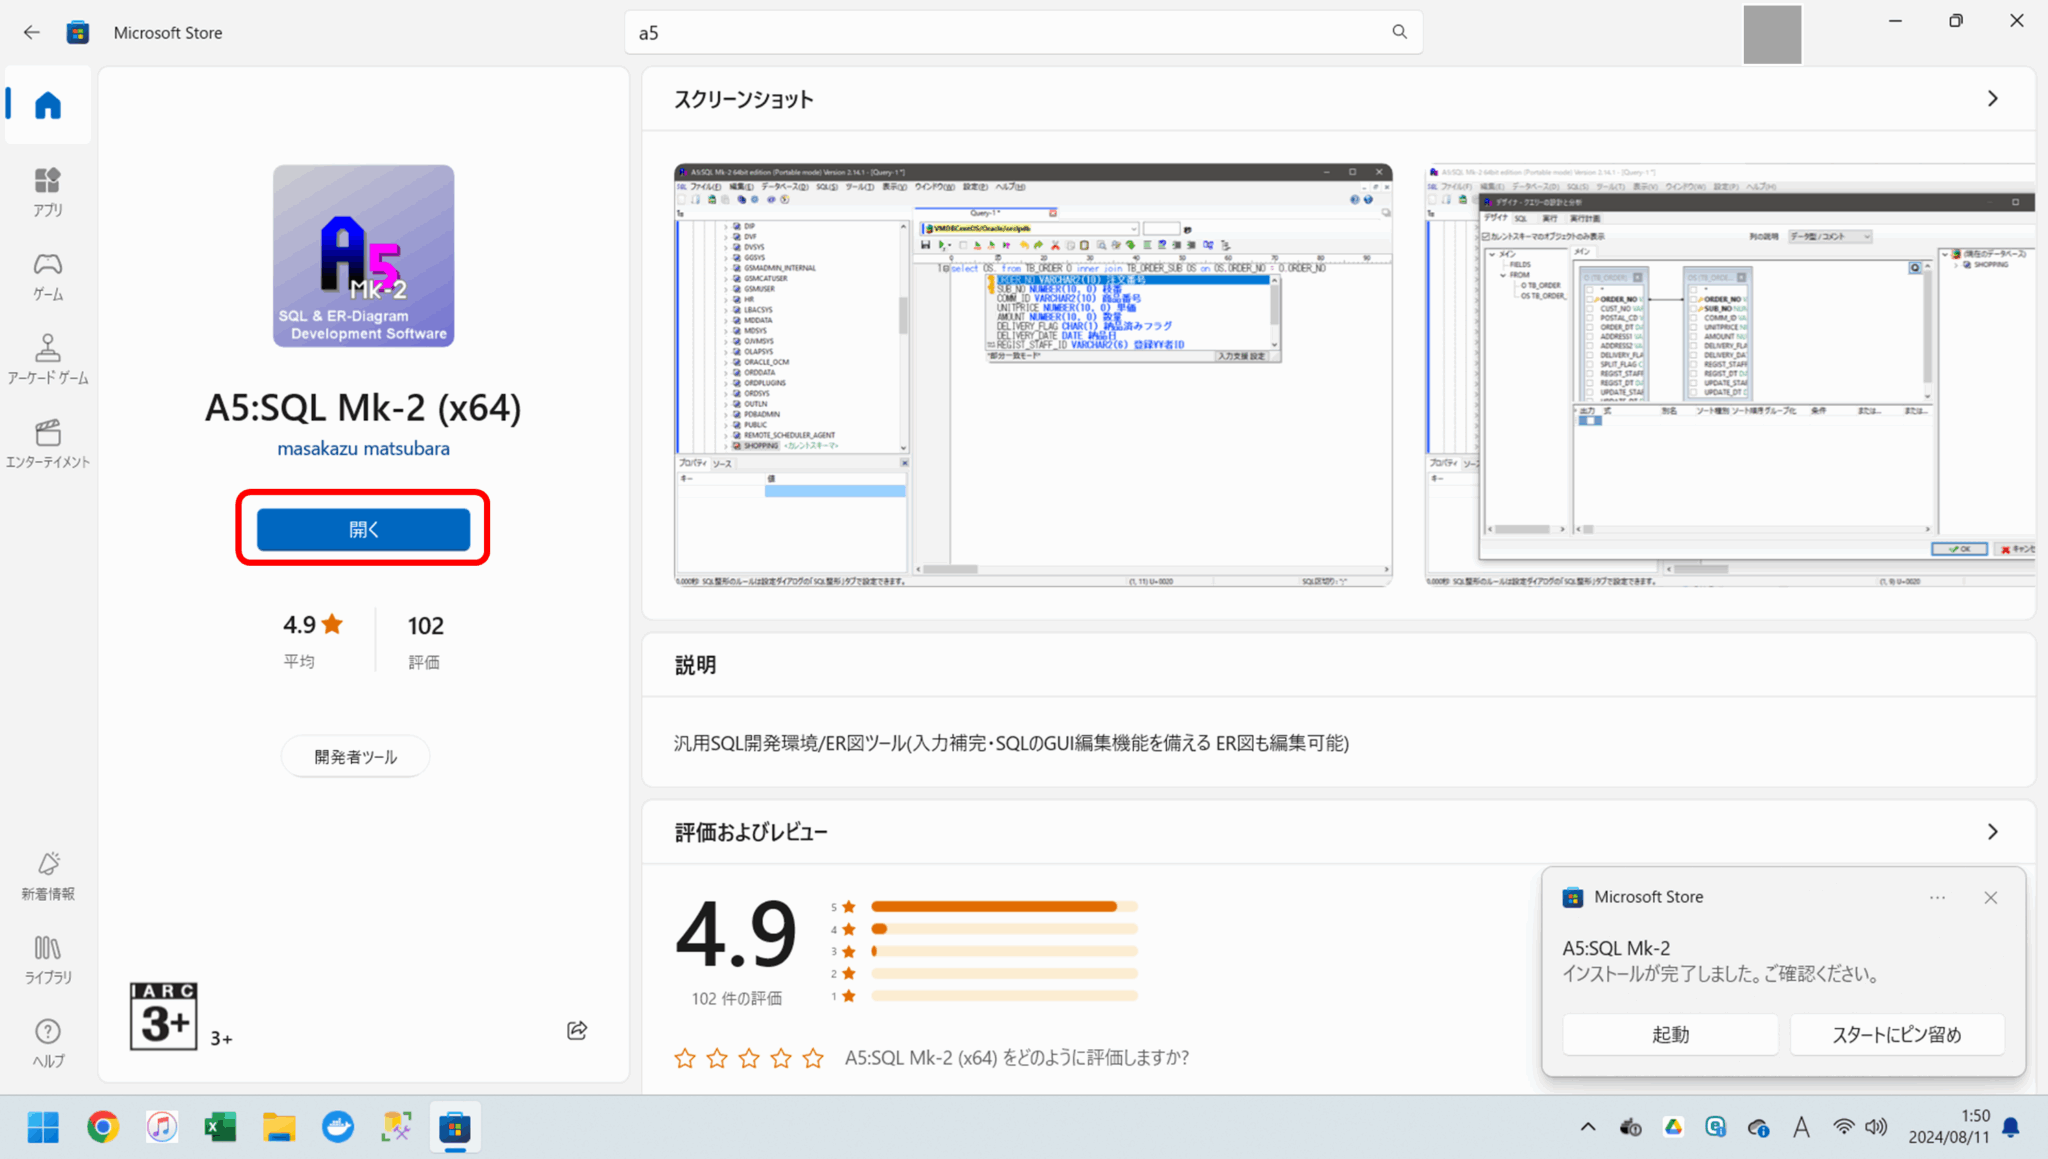Screen dimensions: 2048x1159
Task: Open 新着情報 in the sidebar
Action: coord(47,872)
